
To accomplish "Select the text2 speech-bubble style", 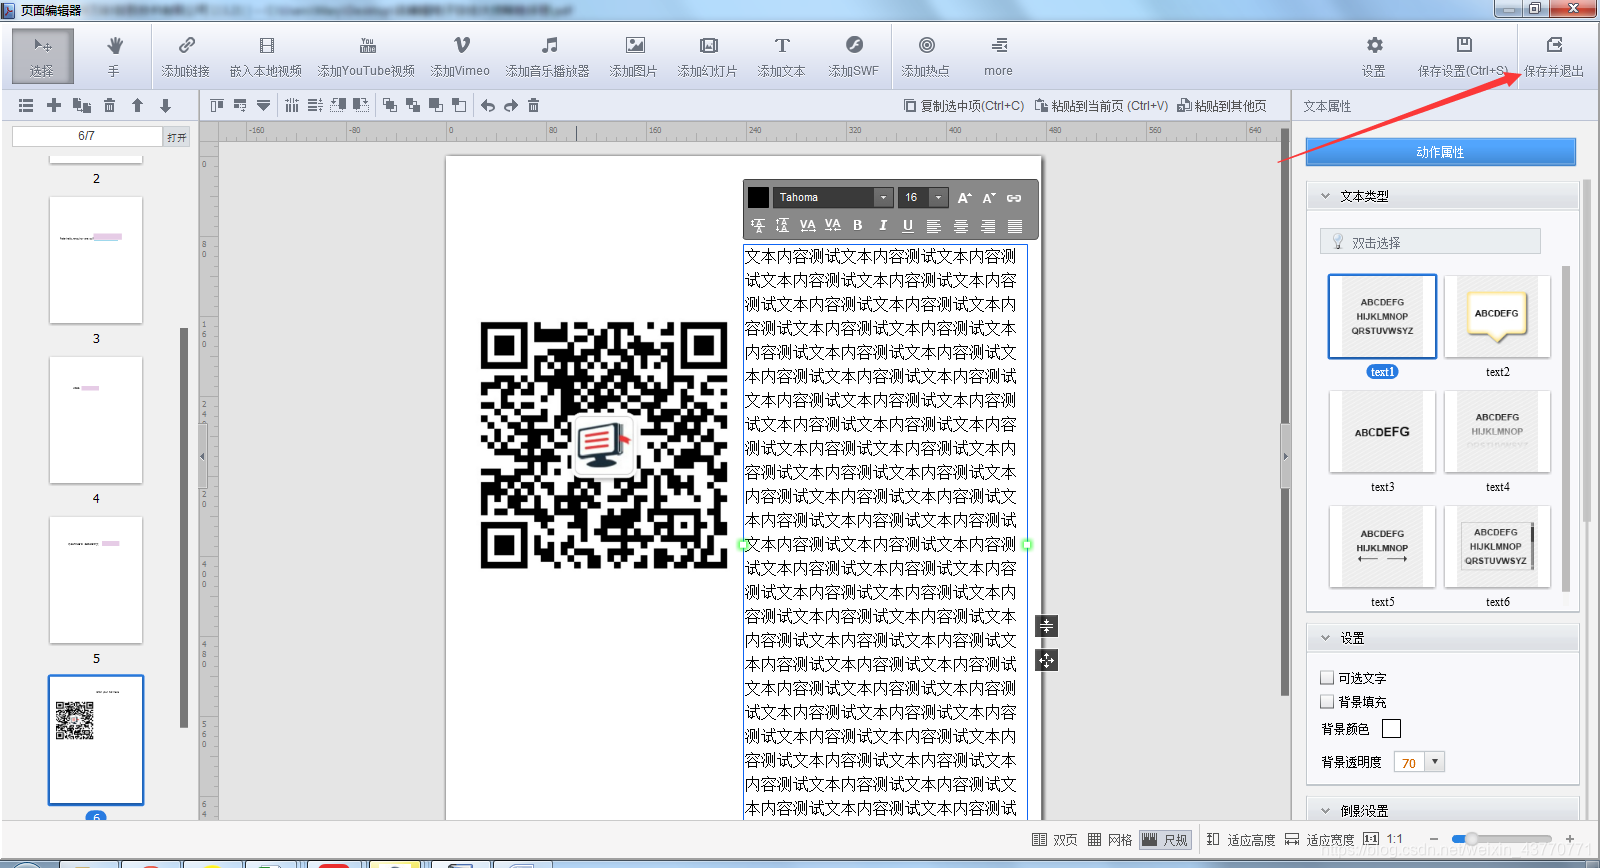I will (1497, 316).
